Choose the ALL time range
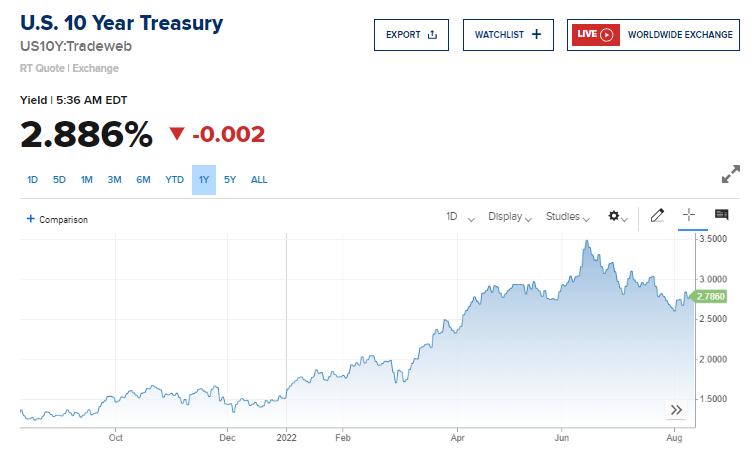Screen dimensions: 755x457 (259, 180)
